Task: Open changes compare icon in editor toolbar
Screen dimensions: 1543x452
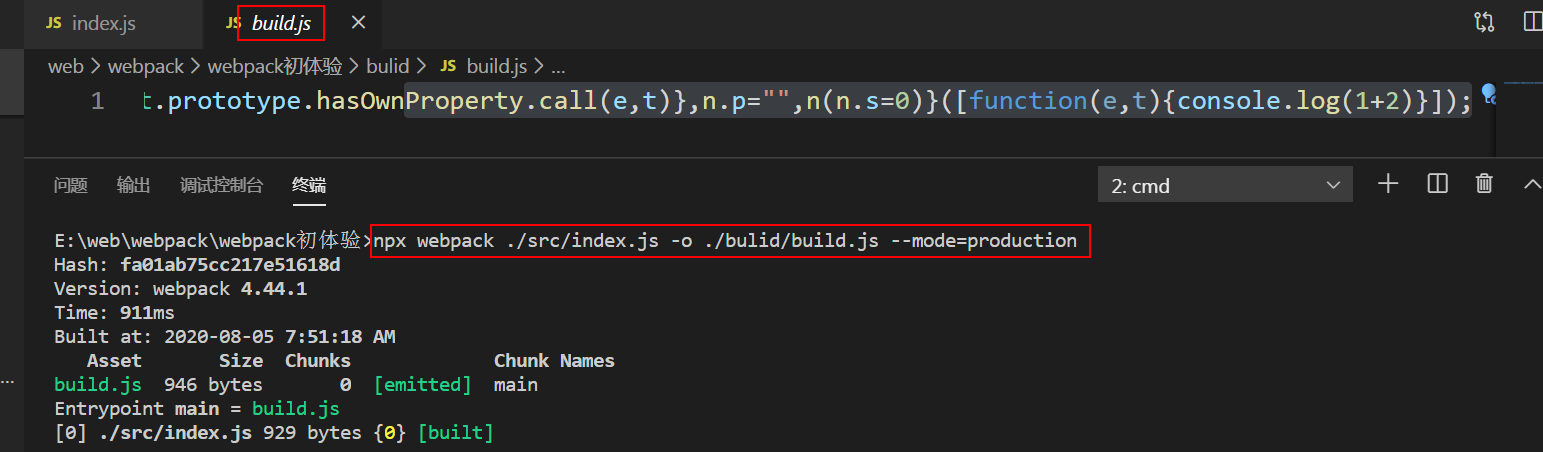Action: tap(1484, 22)
